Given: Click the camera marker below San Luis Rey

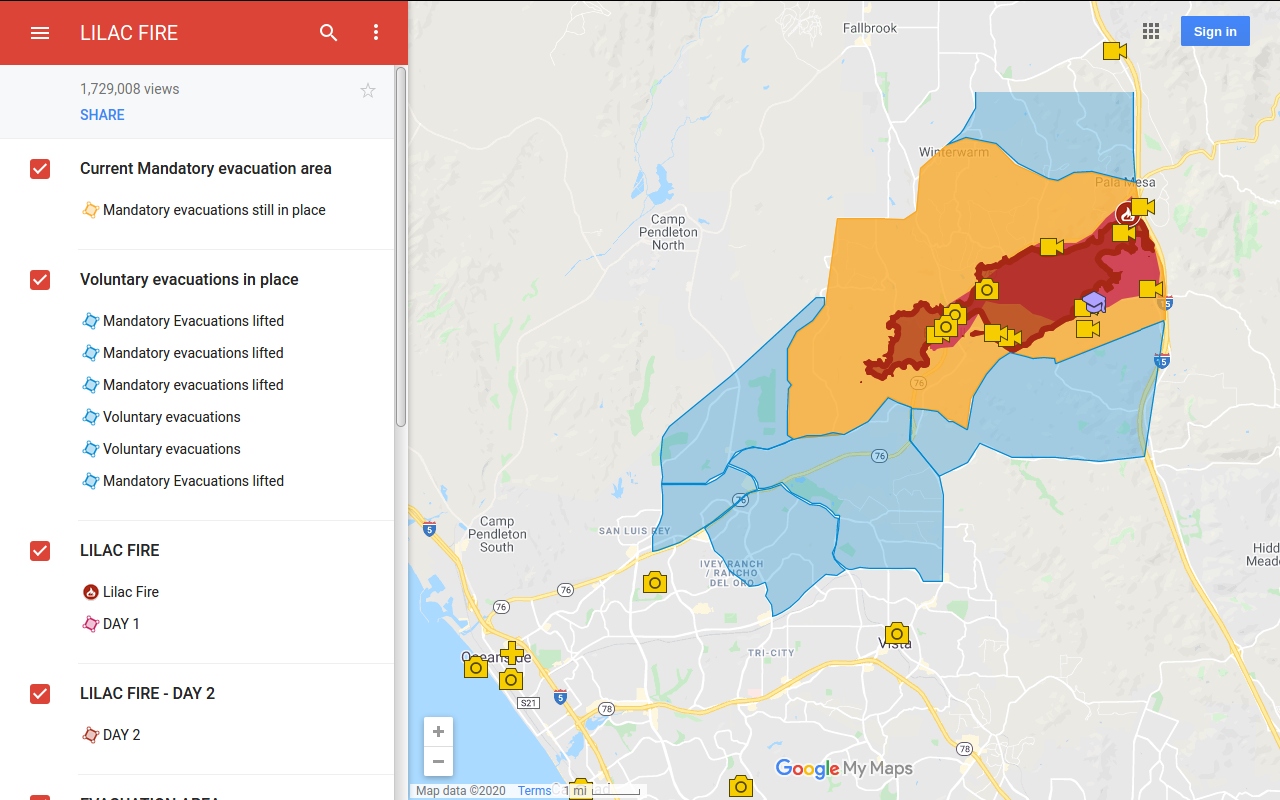Looking at the screenshot, I should click(655, 582).
